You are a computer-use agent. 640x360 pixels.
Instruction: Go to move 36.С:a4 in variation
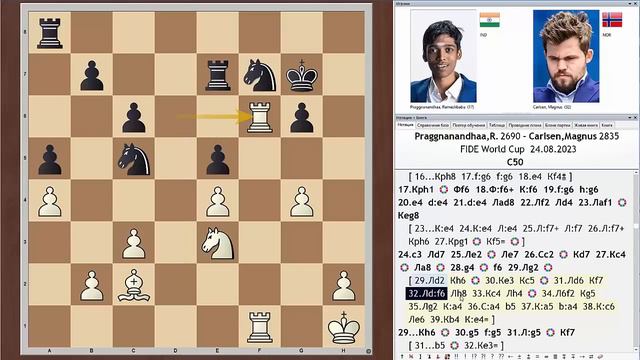tap(484, 307)
